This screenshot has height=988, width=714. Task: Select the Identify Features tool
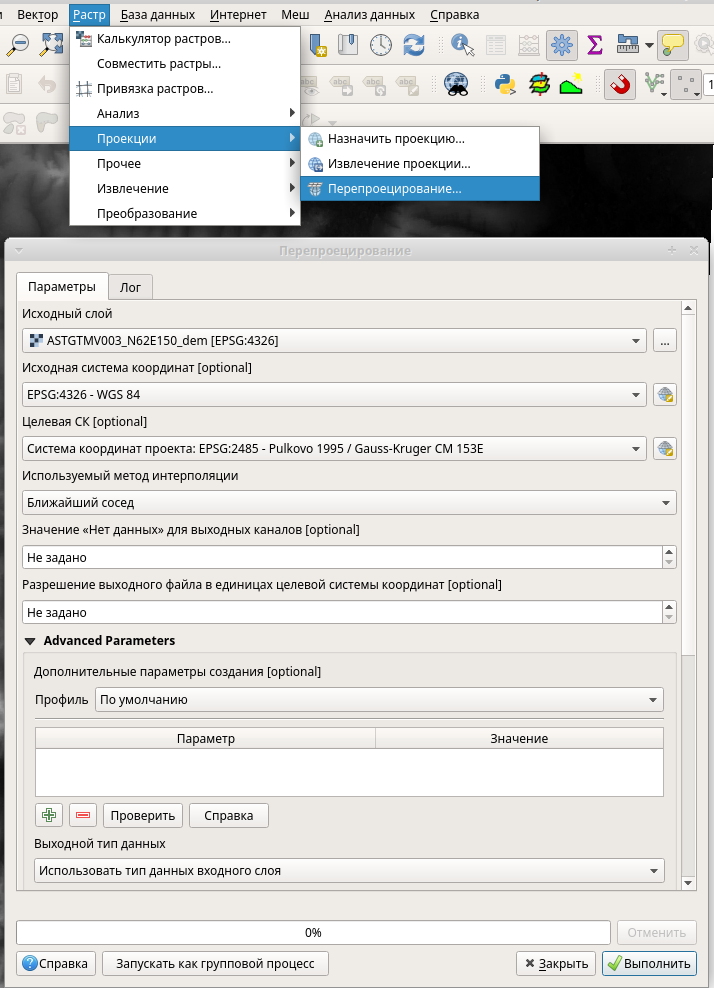tap(462, 44)
